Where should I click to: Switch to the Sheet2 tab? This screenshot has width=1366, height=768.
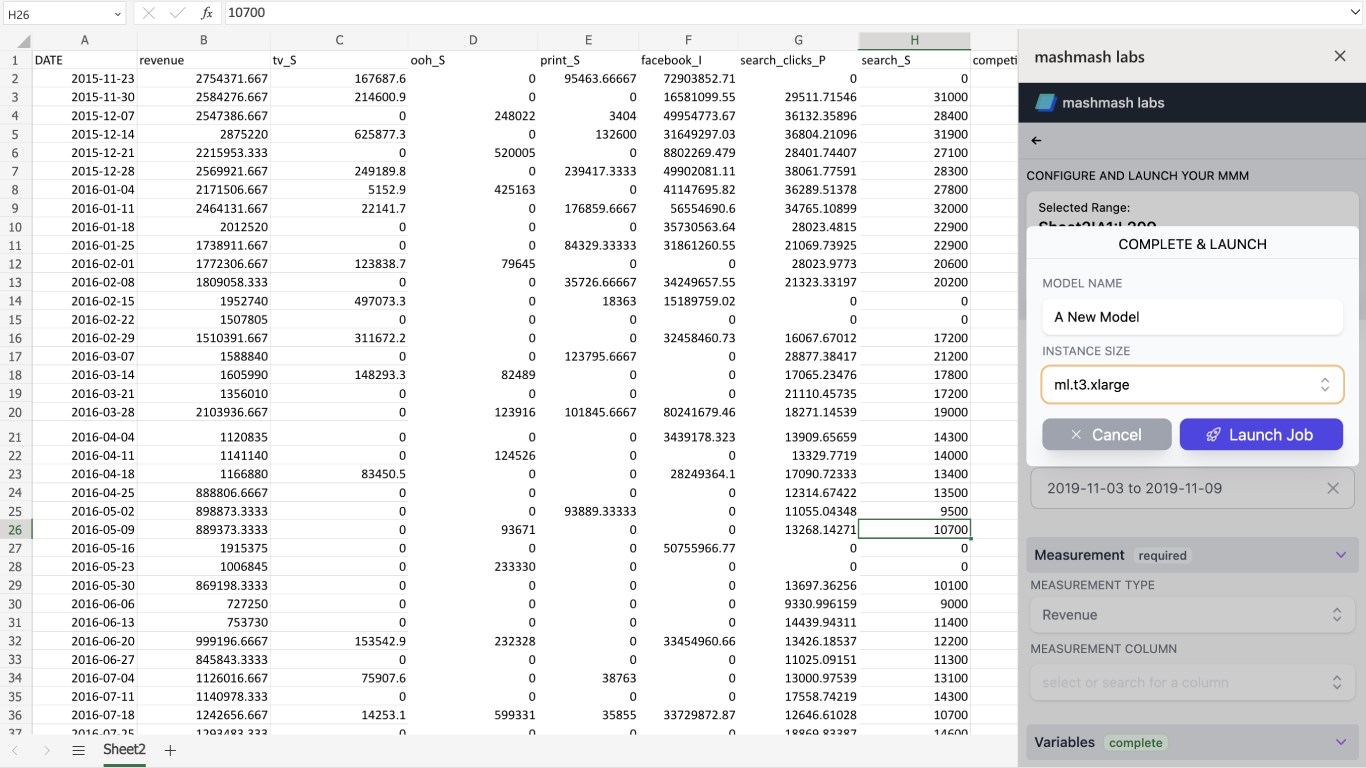click(124, 750)
